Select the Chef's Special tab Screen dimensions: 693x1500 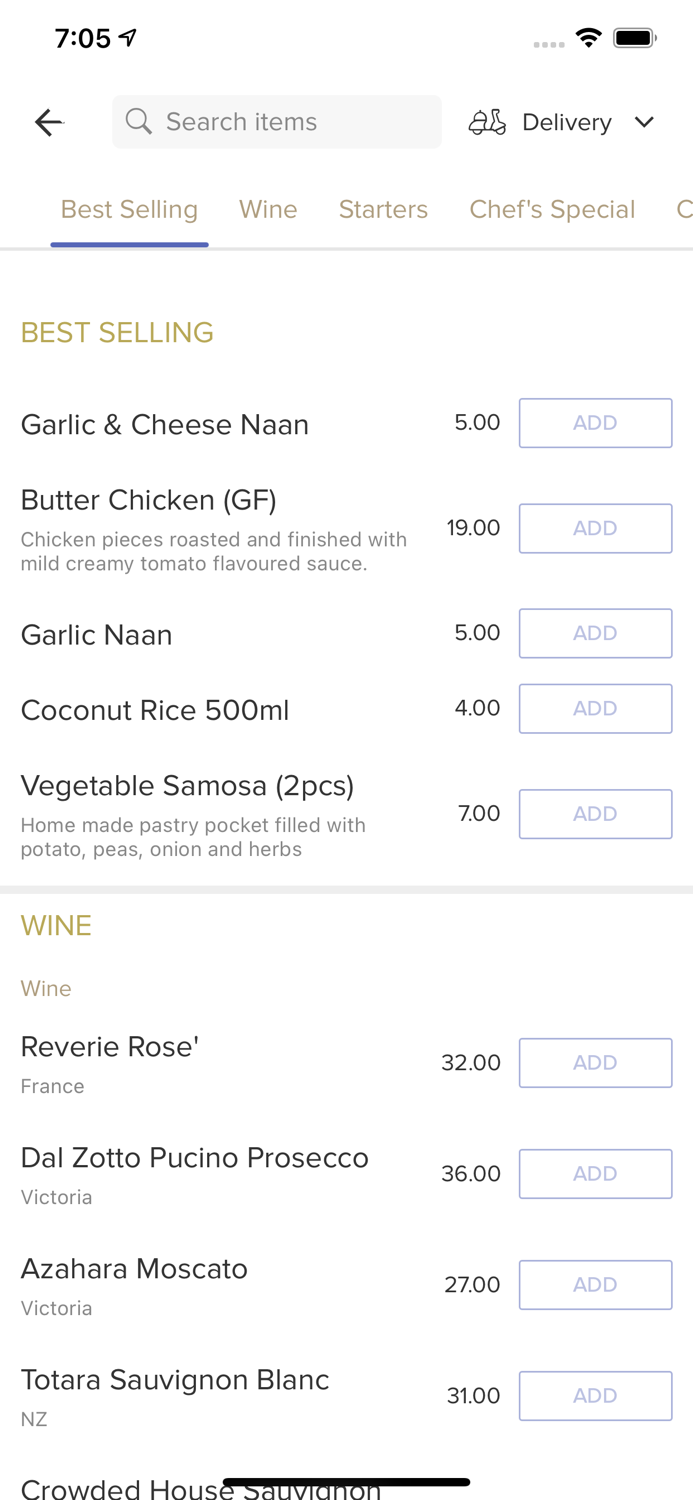(x=552, y=209)
